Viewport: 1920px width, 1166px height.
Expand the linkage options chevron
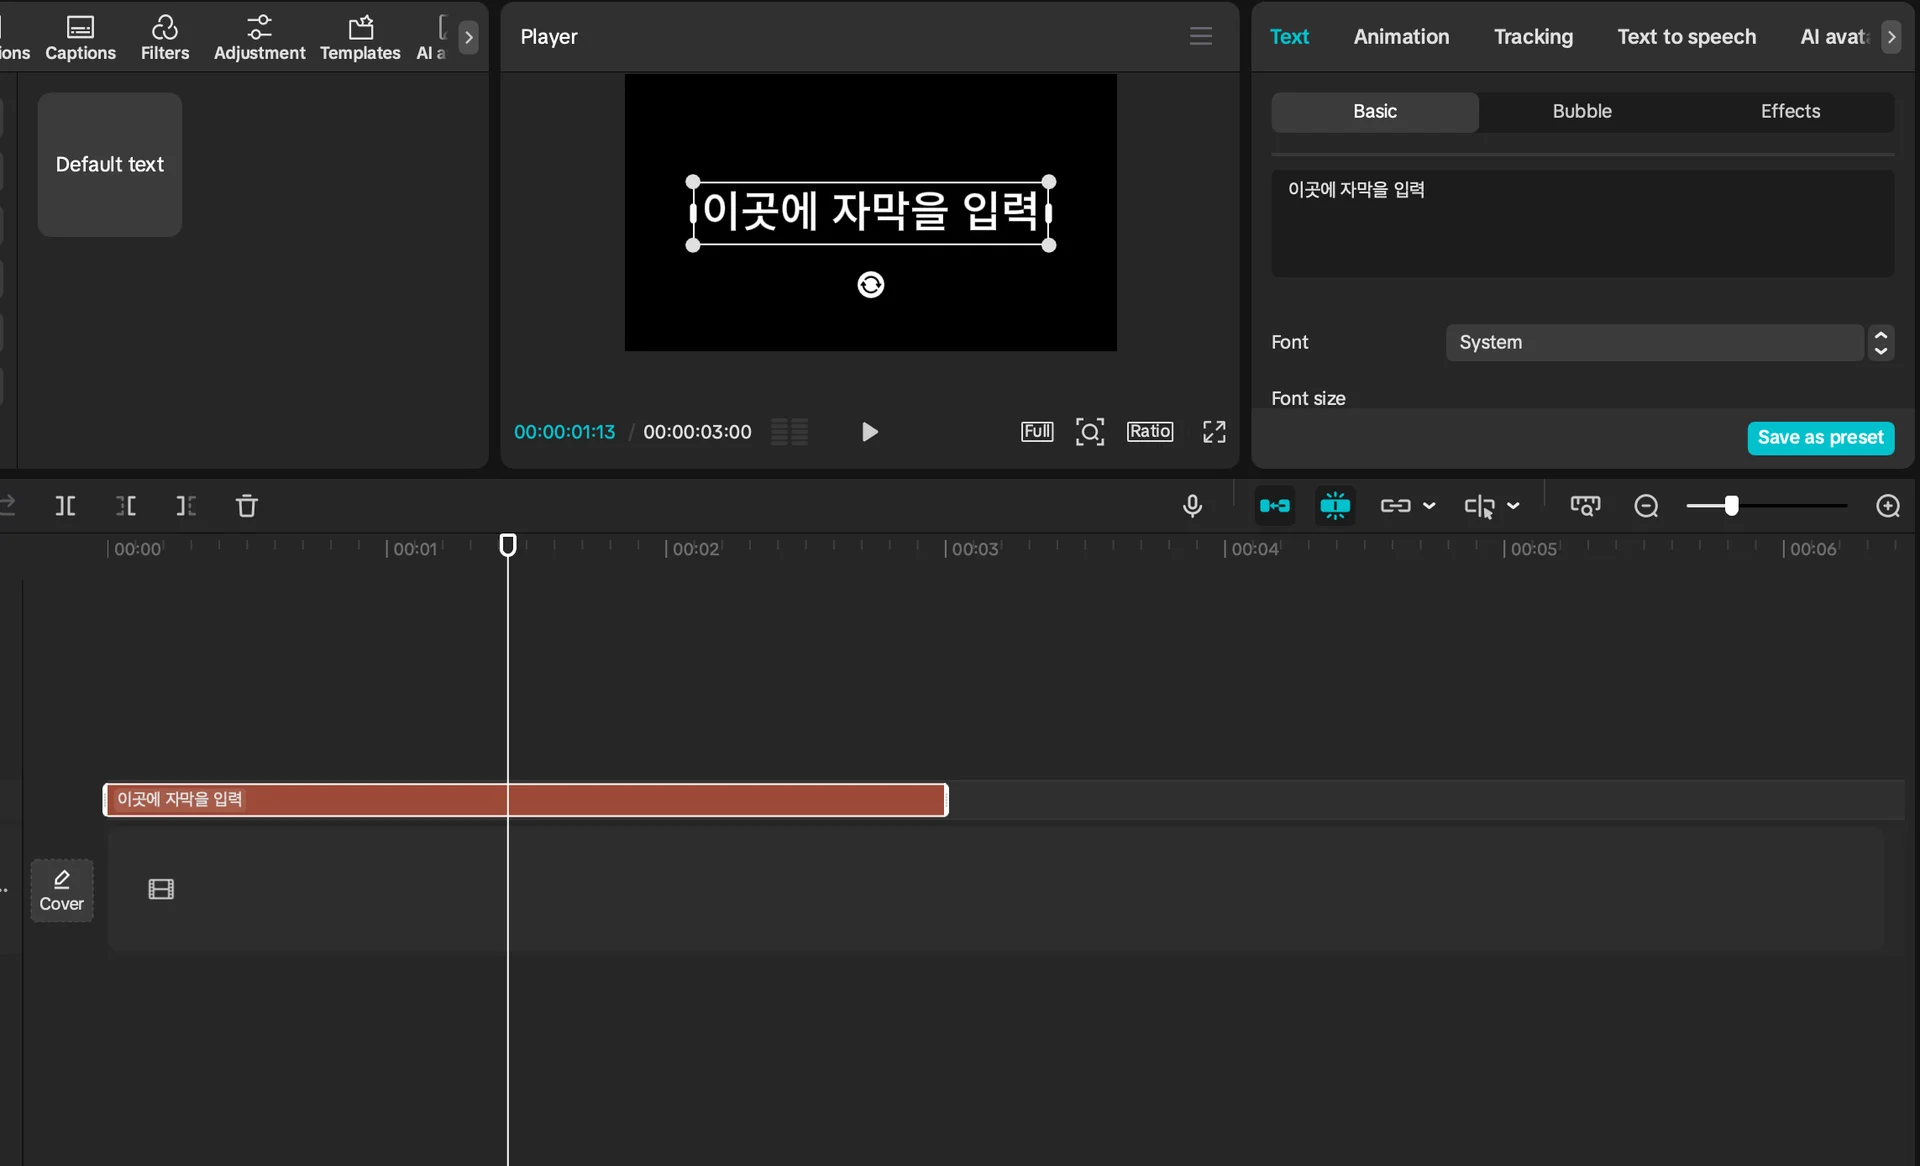(x=1429, y=506)
